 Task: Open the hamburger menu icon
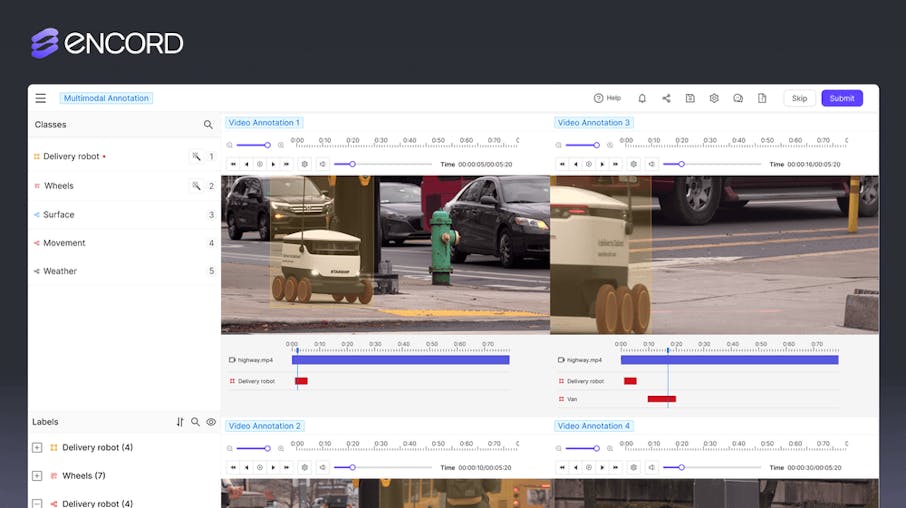pyautogui.click(x=40, y=98)
